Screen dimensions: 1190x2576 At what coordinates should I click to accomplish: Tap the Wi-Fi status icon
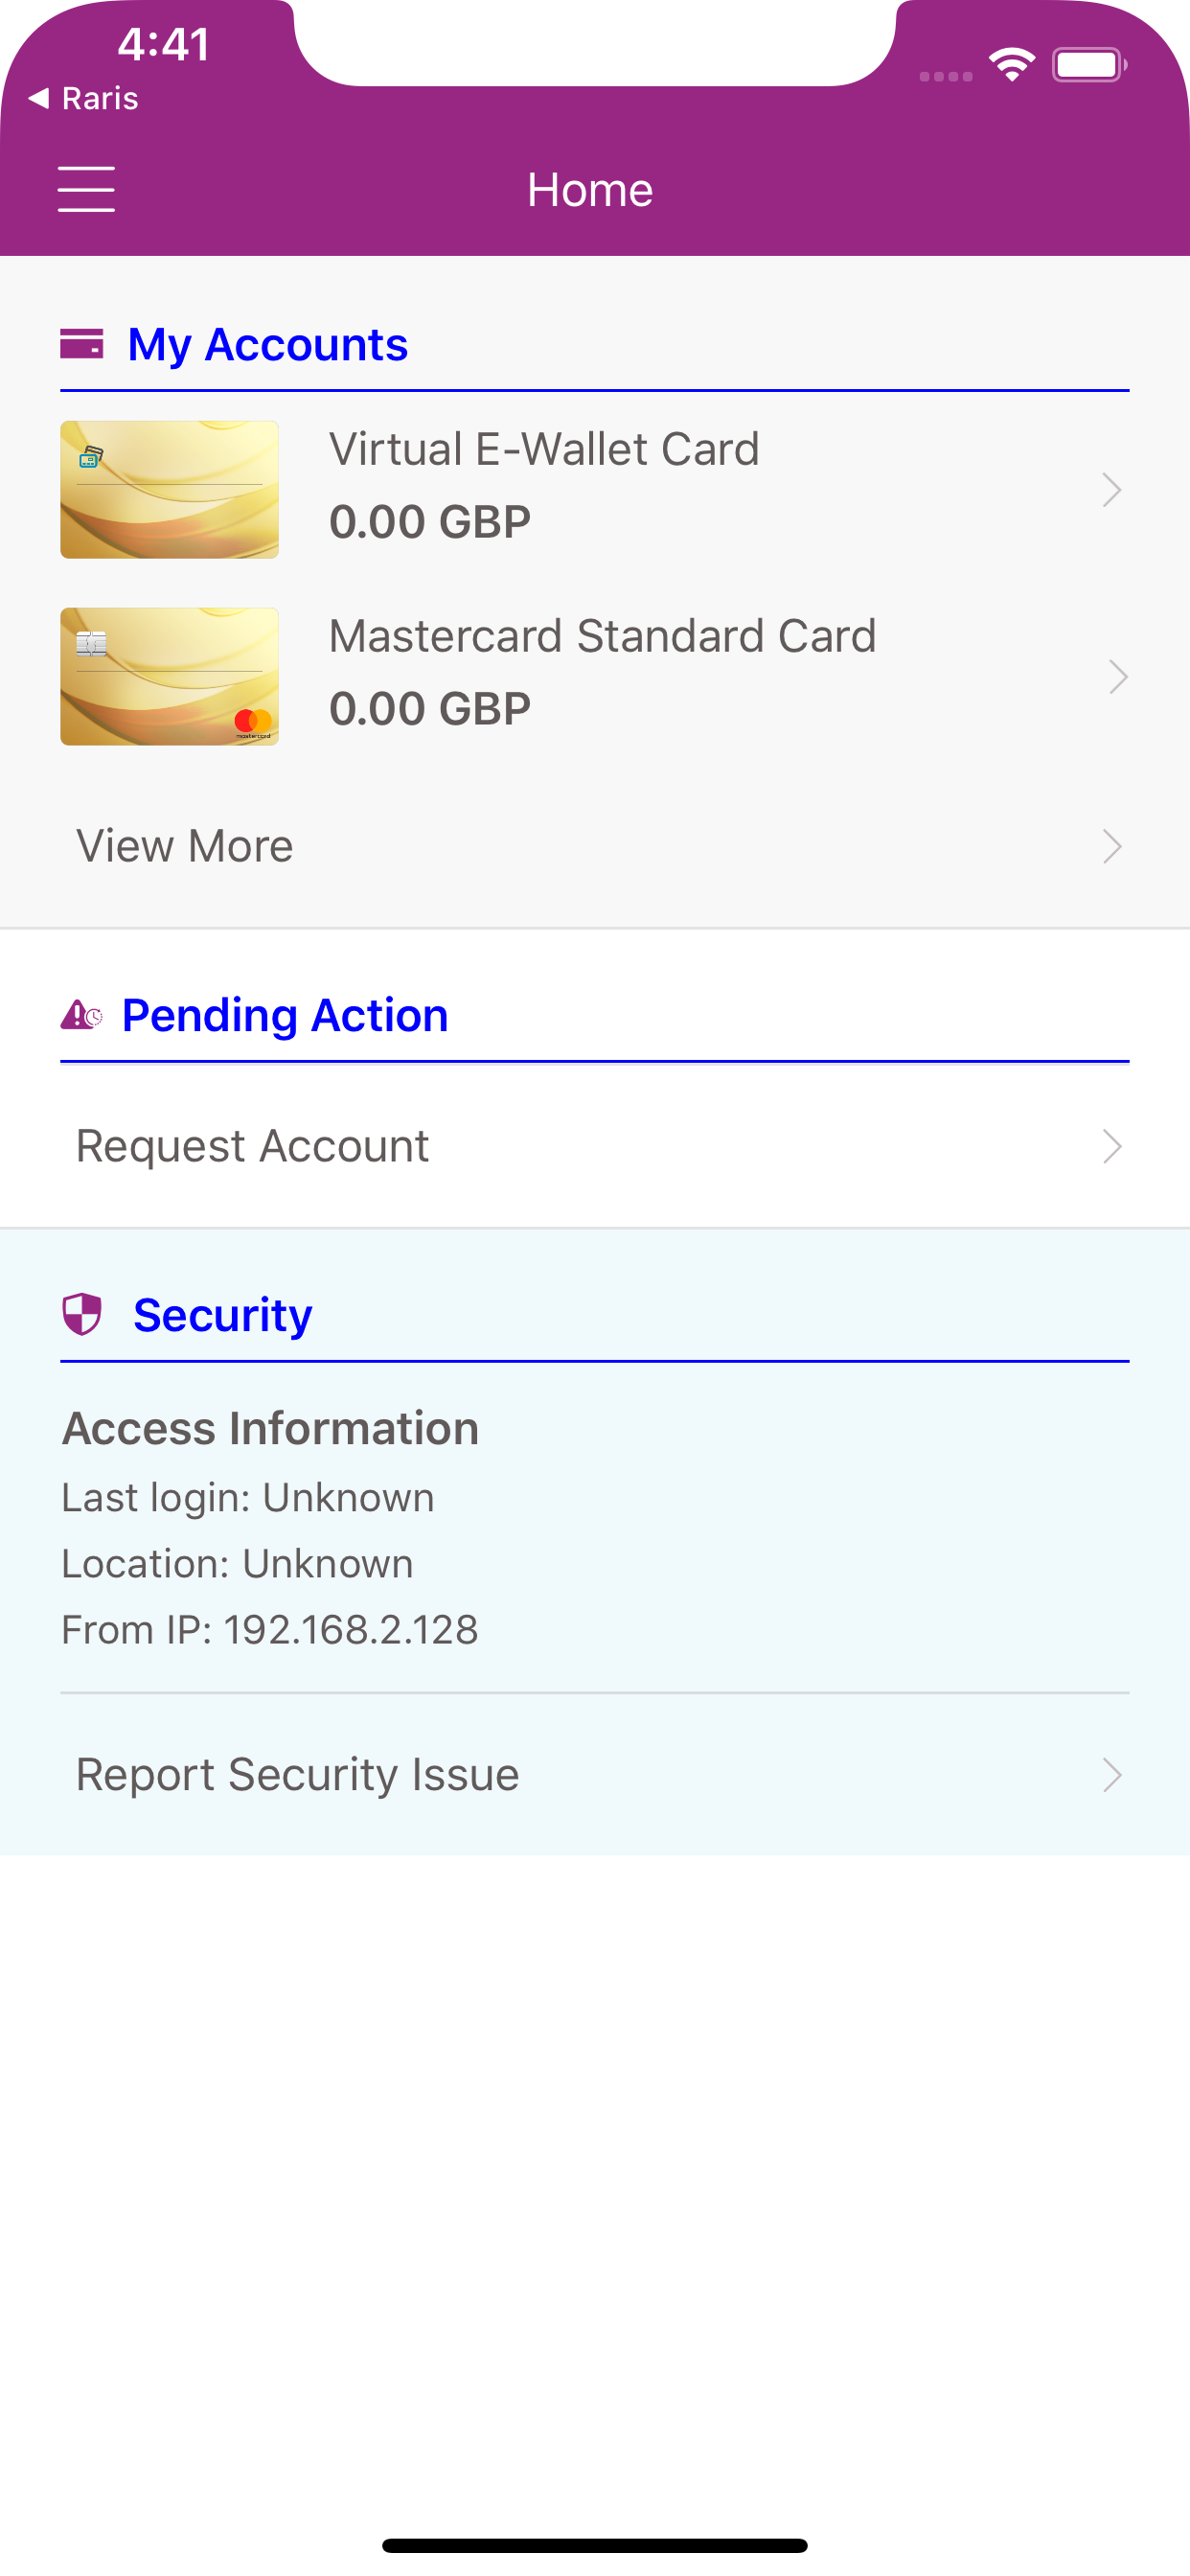coord(1012,65)
